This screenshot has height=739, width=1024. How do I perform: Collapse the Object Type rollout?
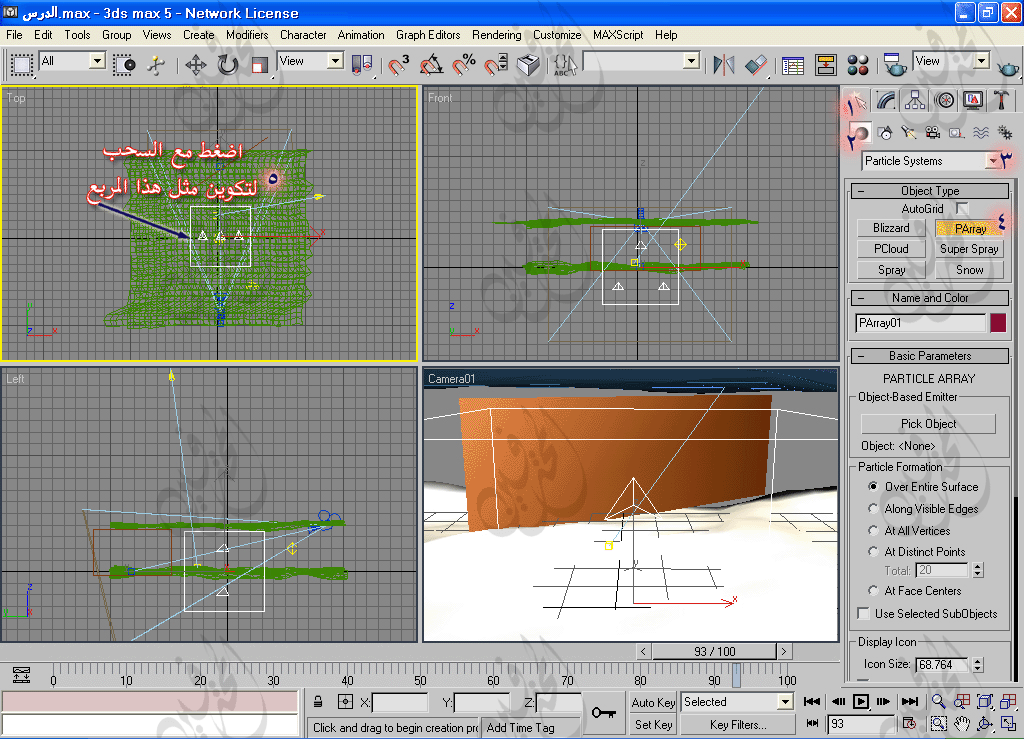[930, 191]
